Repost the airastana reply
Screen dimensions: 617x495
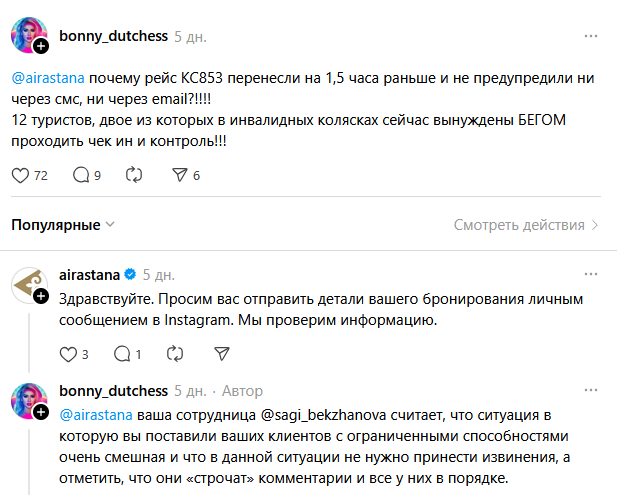[x=174, y=354]
